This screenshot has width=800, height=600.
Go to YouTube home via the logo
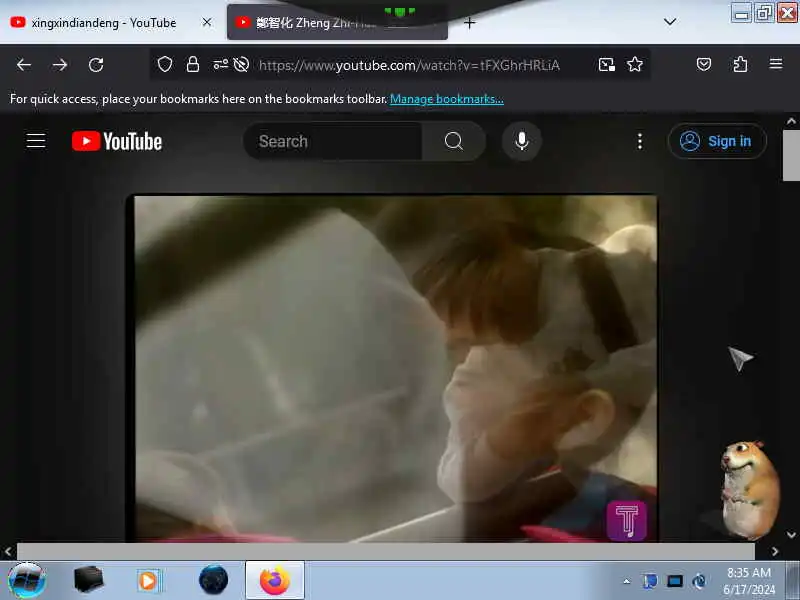click(117, 141)
